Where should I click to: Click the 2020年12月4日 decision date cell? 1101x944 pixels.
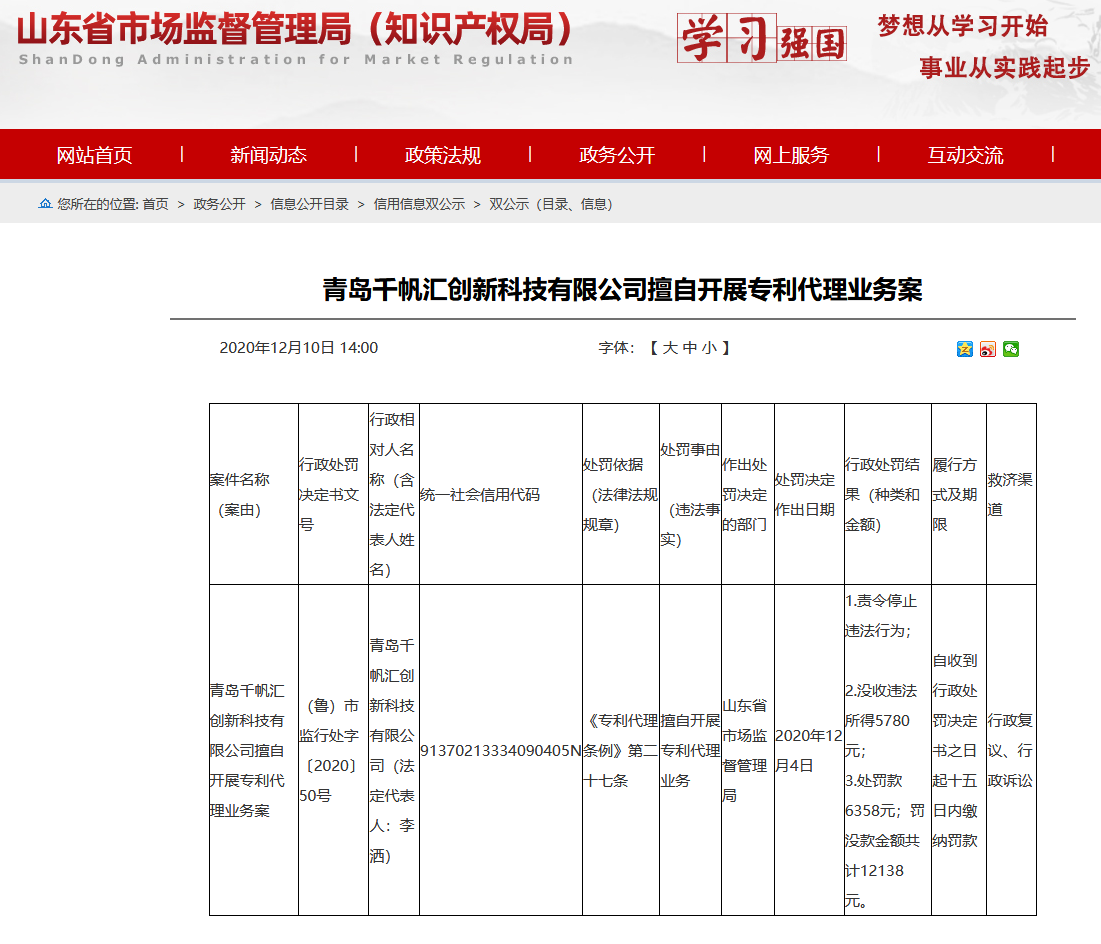click(809, 750)
